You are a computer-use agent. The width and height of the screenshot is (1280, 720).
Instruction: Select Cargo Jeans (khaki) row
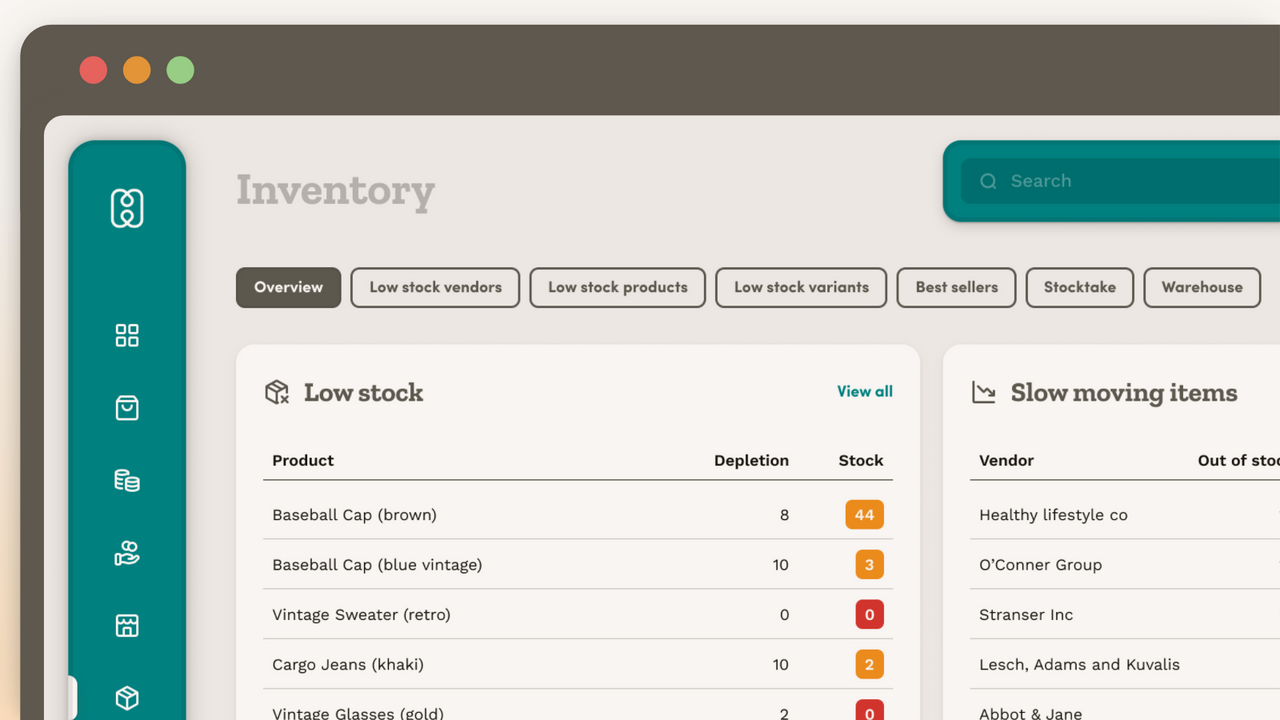coord(578,665)
